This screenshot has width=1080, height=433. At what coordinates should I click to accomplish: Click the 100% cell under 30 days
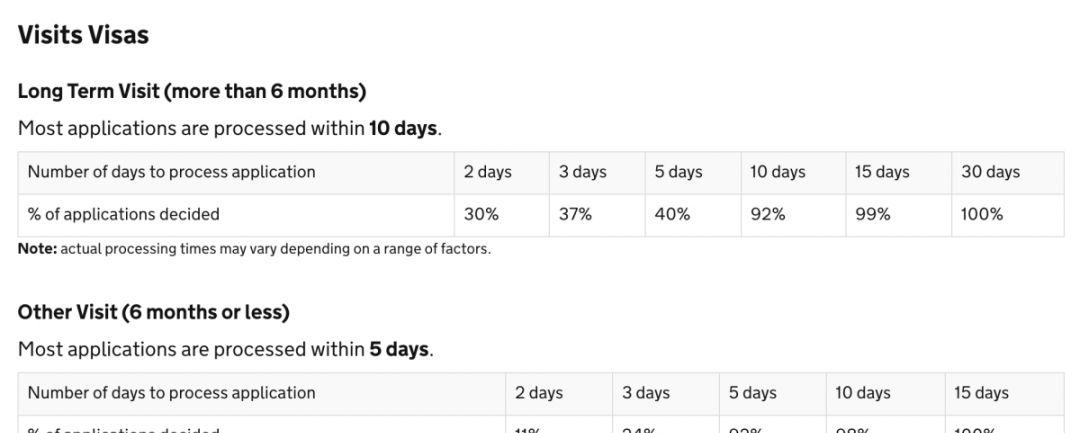[982, 214]
